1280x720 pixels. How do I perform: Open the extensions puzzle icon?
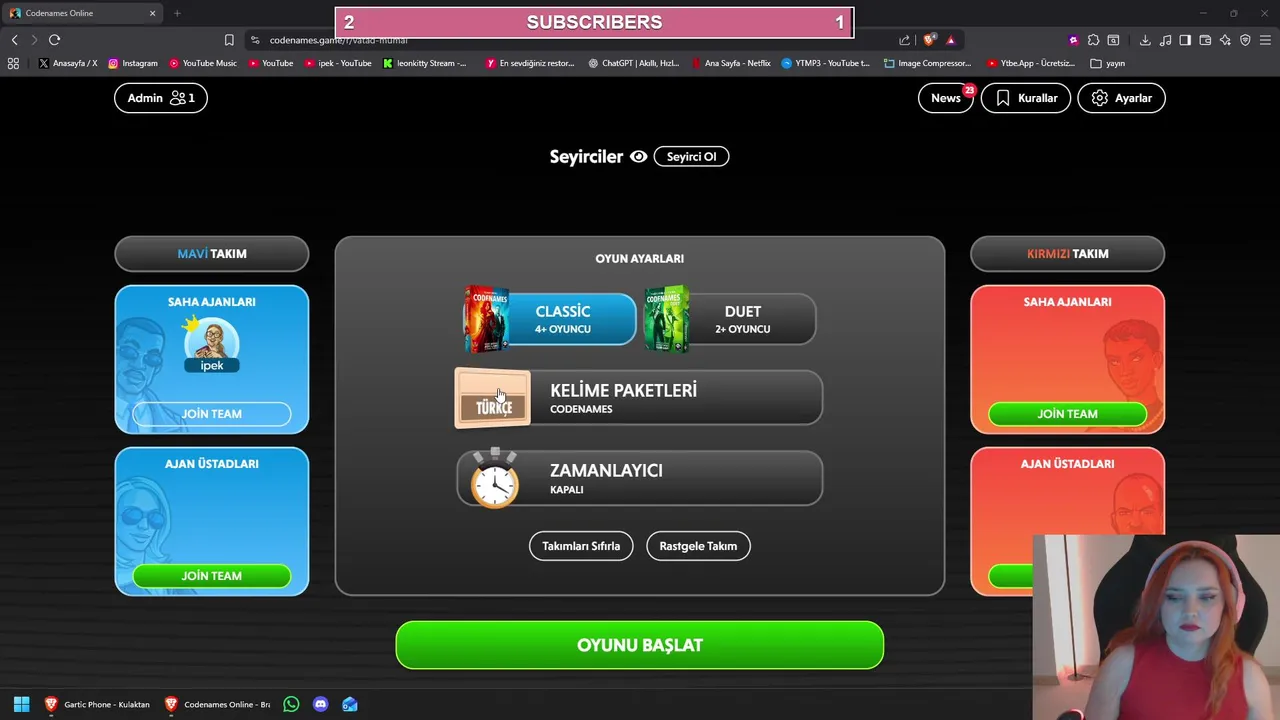click(1093, 40)
